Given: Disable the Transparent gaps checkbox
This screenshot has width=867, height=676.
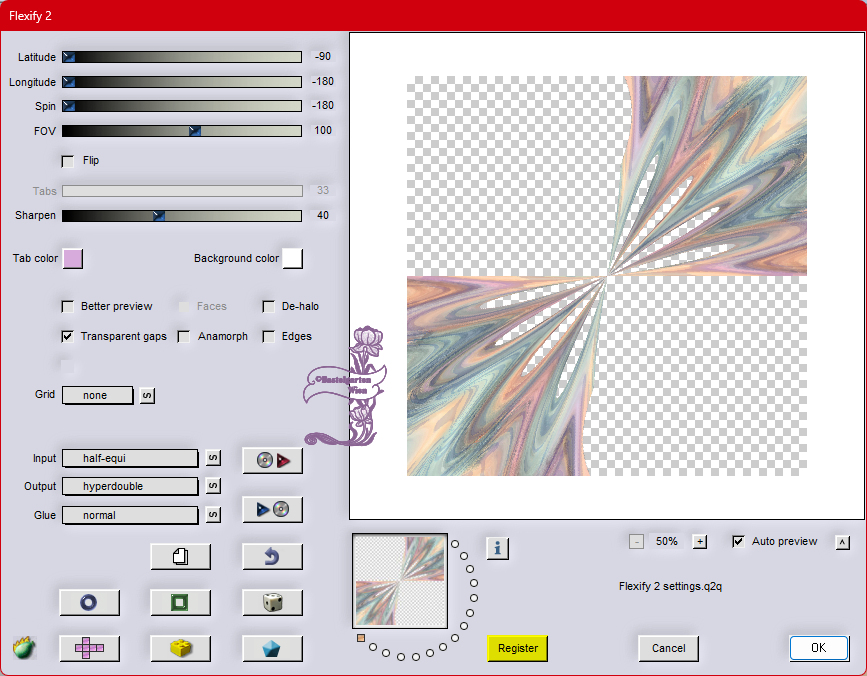Looking at the screenshot, I should click(68, 337).
